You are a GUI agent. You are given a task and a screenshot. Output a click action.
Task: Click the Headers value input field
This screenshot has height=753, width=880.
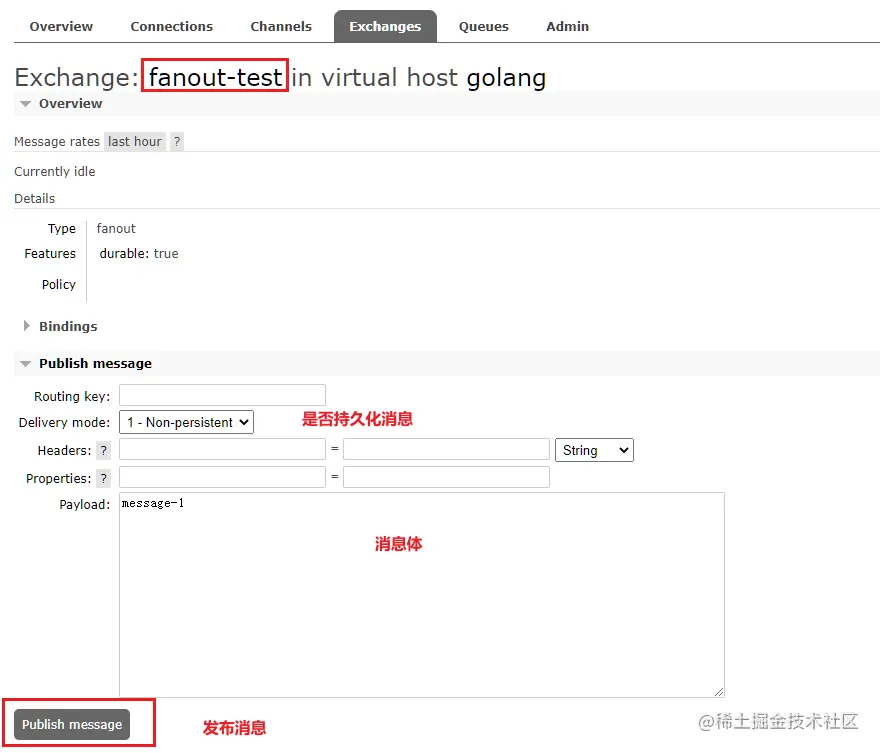point(446,449)
